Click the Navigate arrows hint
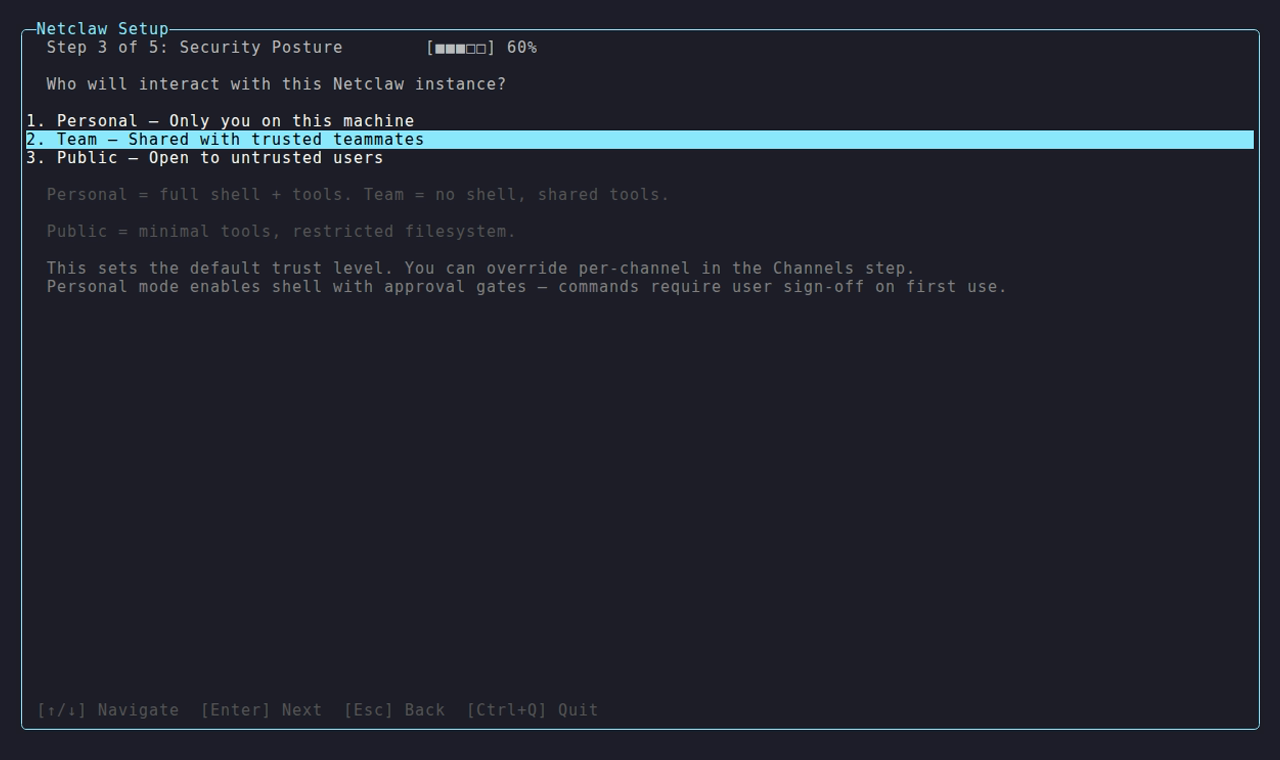 (x=108, y=710)
